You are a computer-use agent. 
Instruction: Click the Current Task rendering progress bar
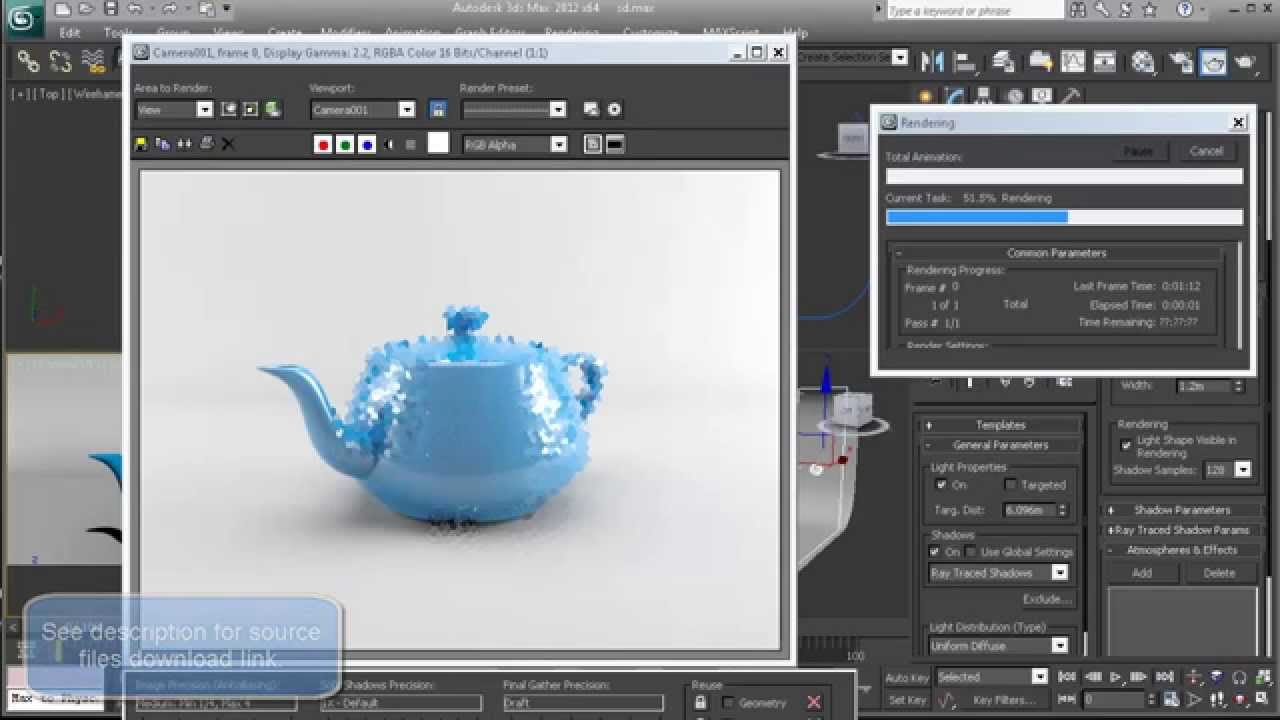(x=1064, y=217)
